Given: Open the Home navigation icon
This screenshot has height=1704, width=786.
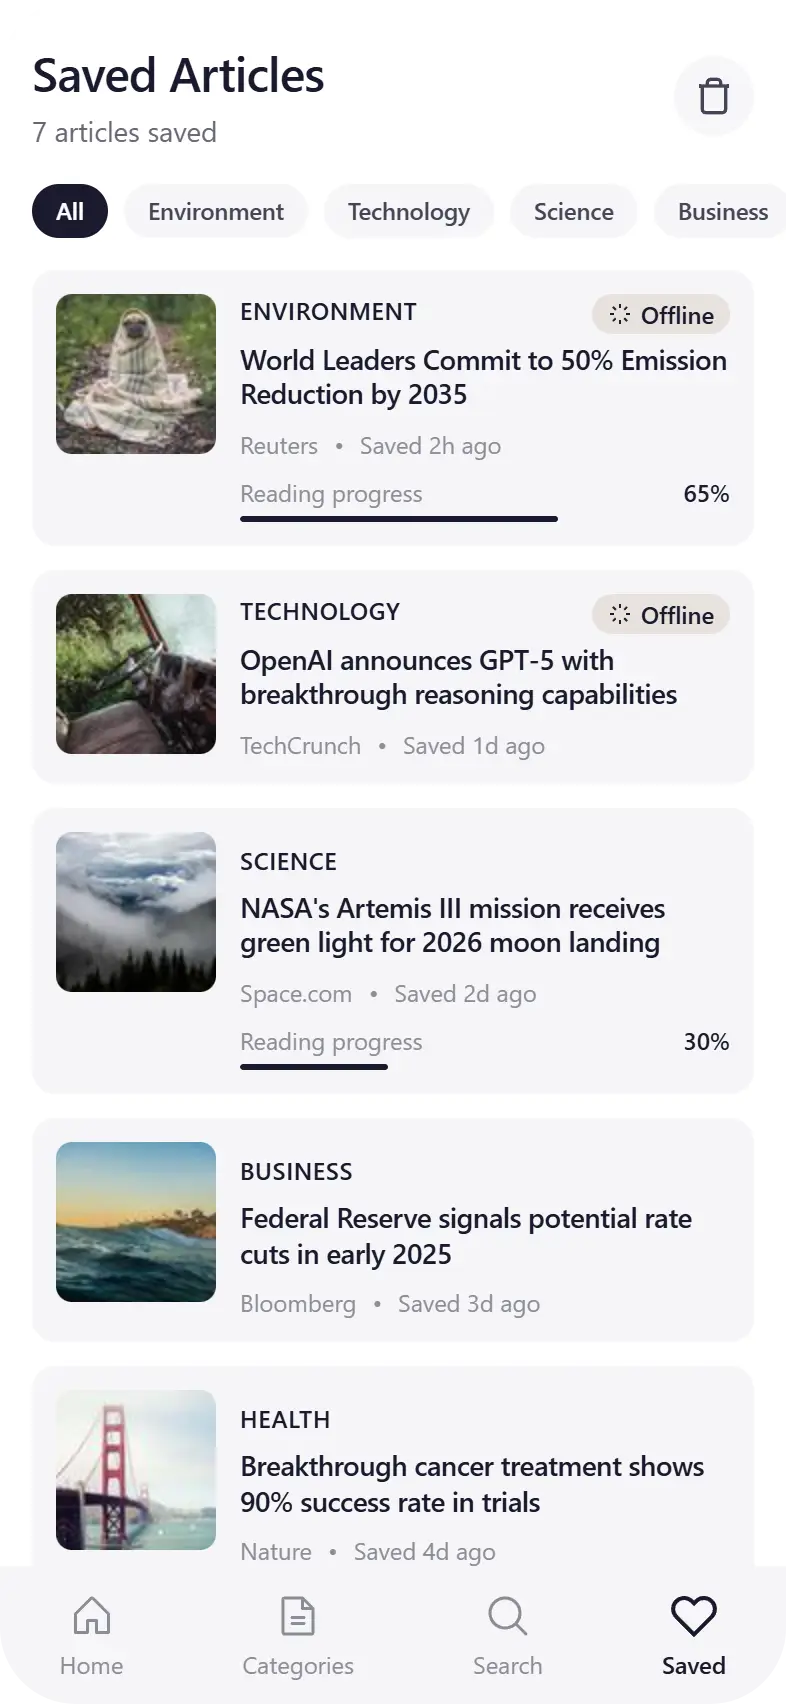Looking at the screenshot, I should [x=91, y=1616].
